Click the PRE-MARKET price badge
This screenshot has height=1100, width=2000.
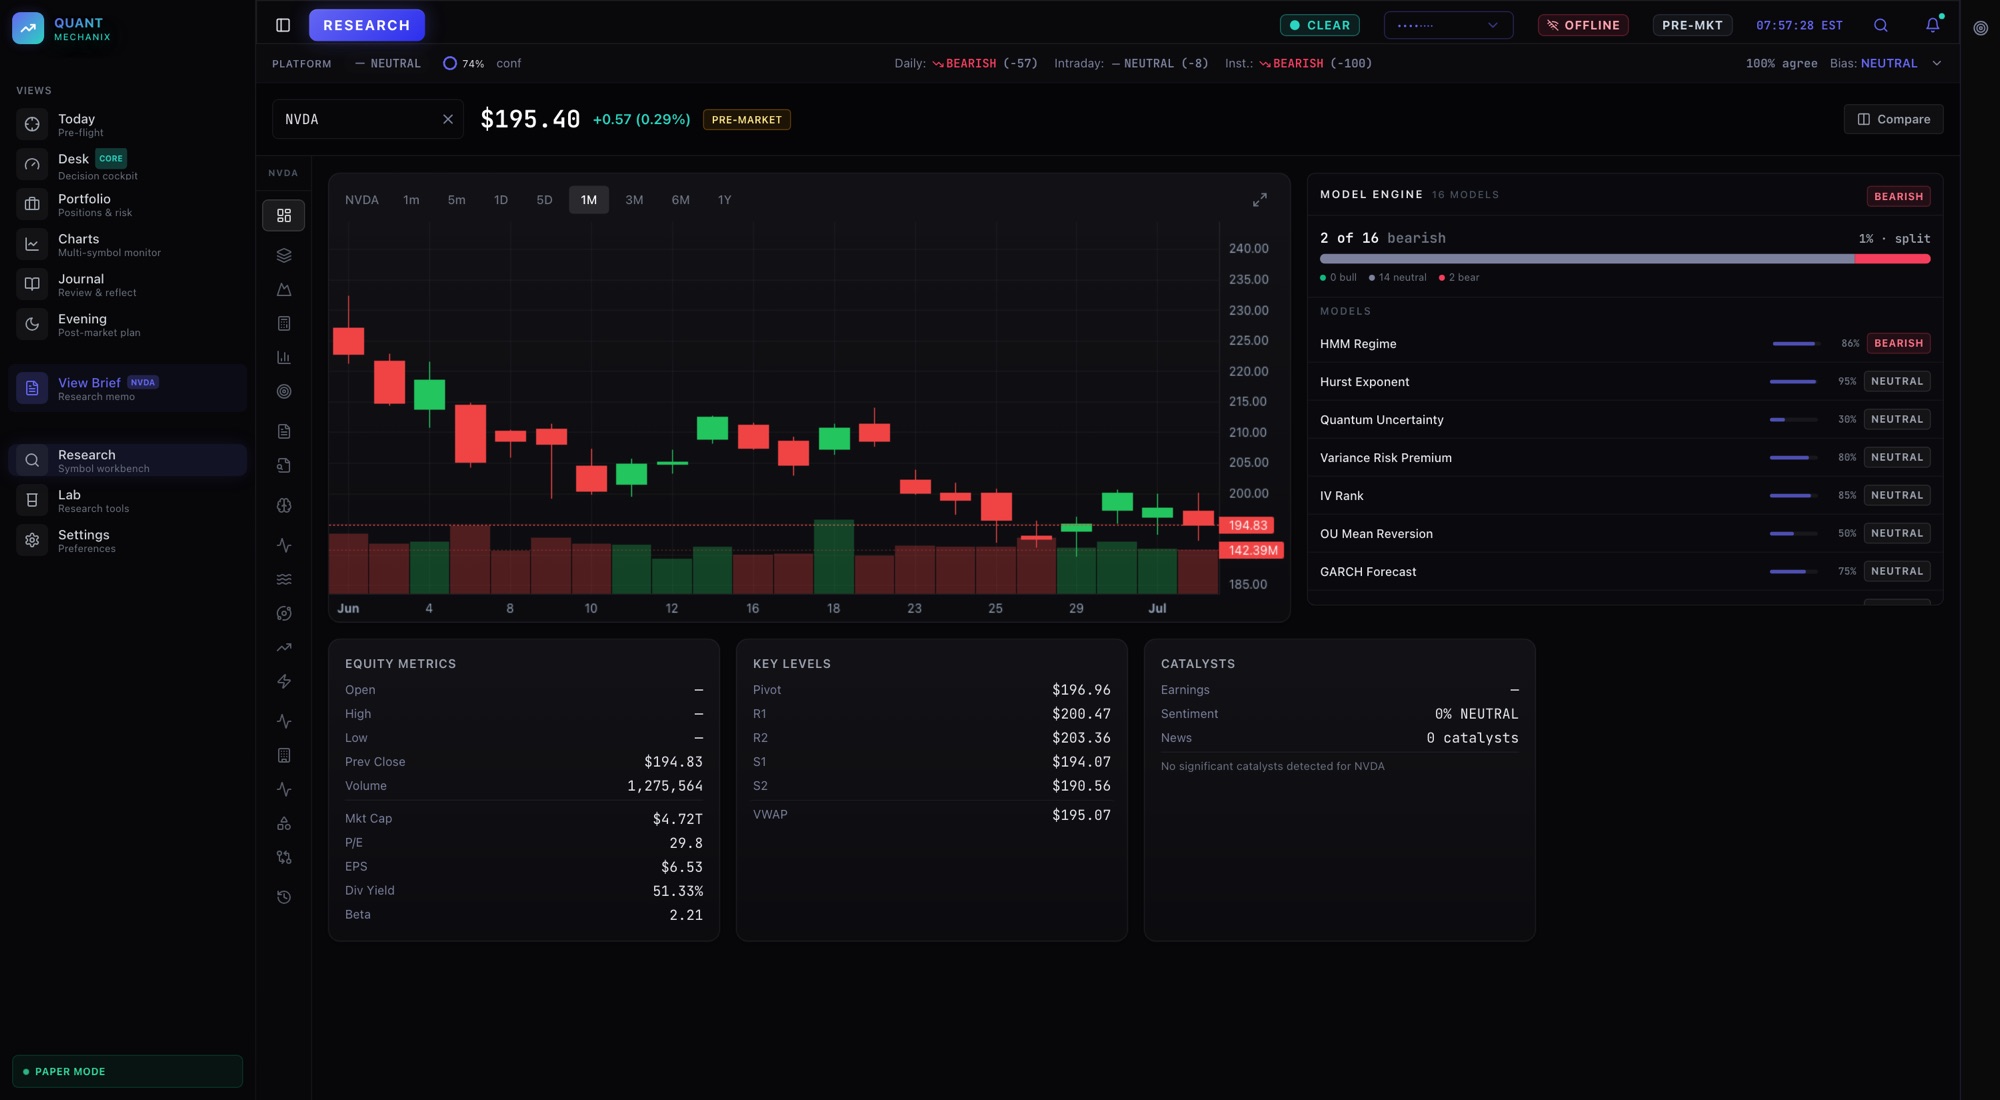click(747, 120)
